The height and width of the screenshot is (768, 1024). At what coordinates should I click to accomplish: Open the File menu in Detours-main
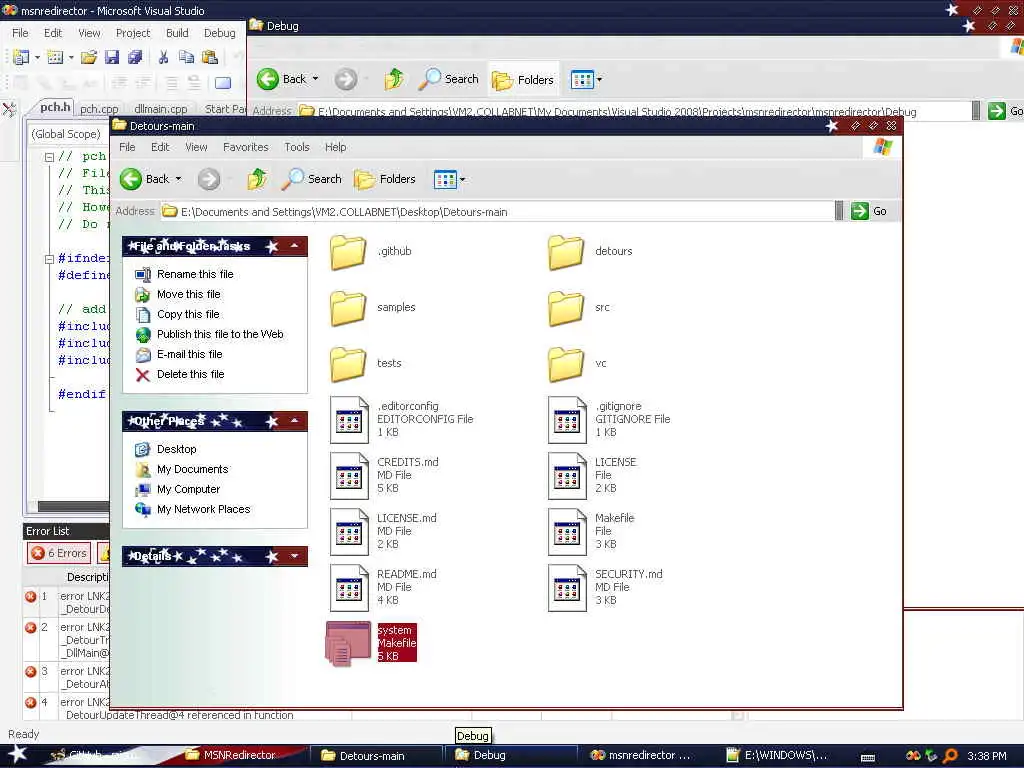click(x=127, y=147)
